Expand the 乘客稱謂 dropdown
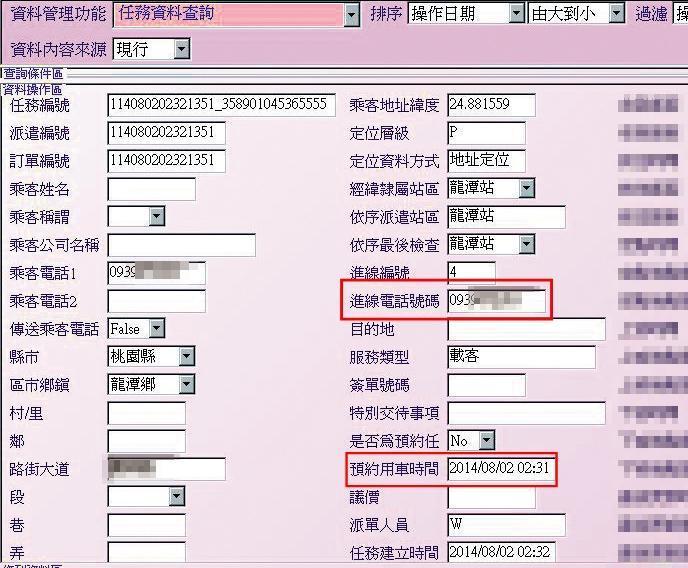The width and height of the screenshot is (688, 568). (x=157, y=216)
